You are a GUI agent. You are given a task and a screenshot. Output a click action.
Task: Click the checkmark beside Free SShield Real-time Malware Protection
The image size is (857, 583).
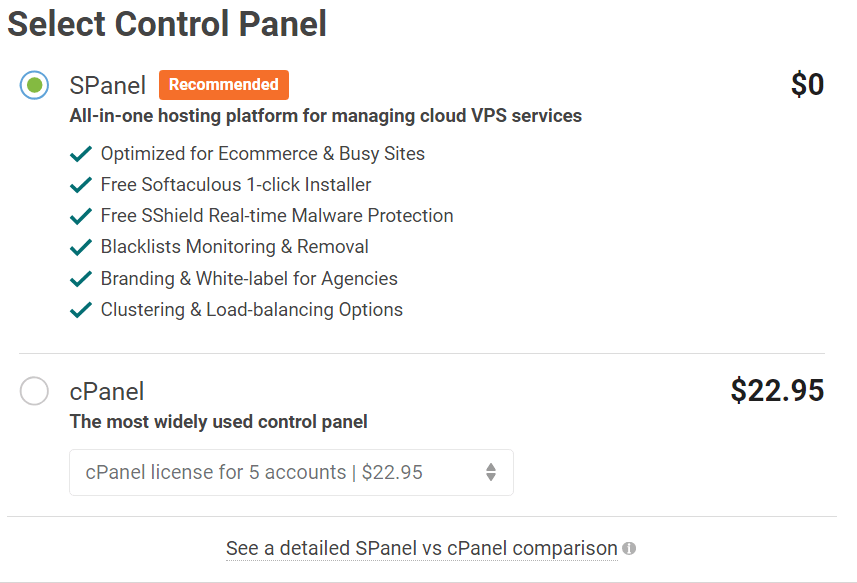tap(82, 215)
